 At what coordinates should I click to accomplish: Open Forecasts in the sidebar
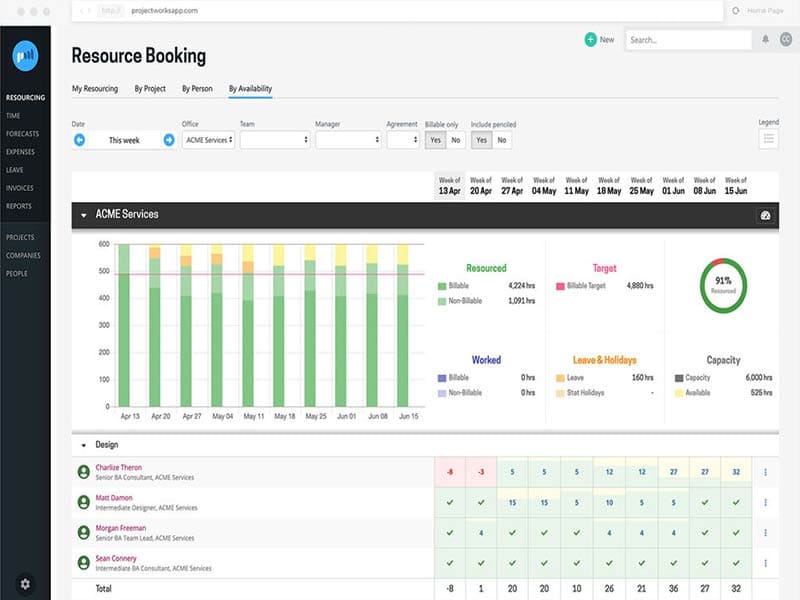[x=22, y=134]
